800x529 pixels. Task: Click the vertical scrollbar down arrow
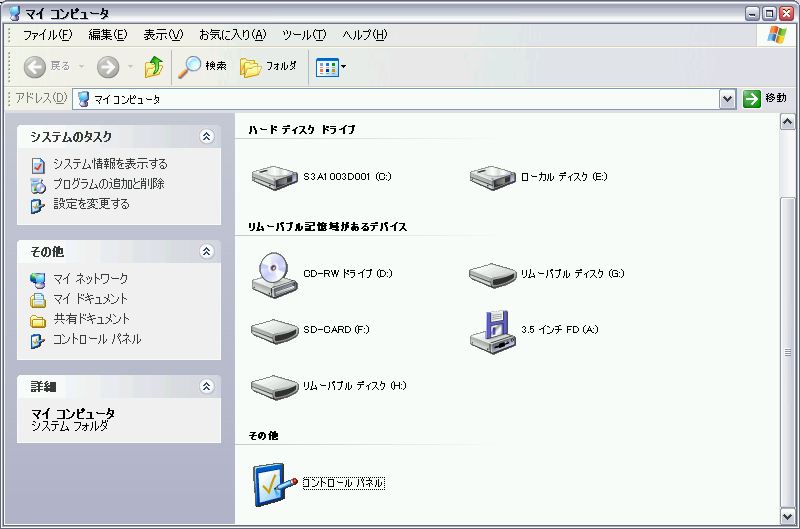(x=787, y=515)
